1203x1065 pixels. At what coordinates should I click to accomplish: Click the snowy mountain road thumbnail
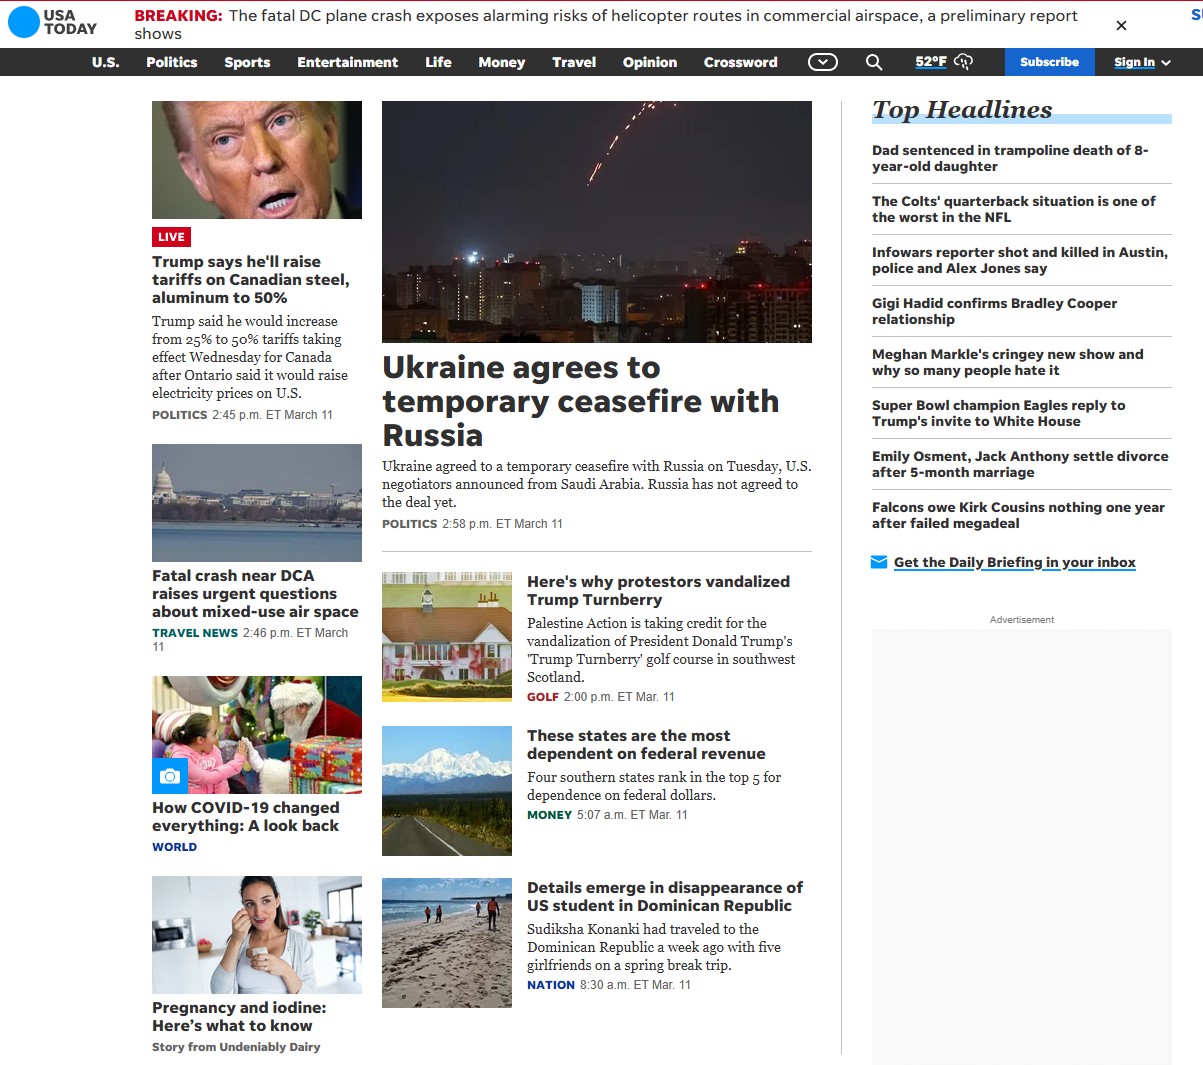click(447, 791)
